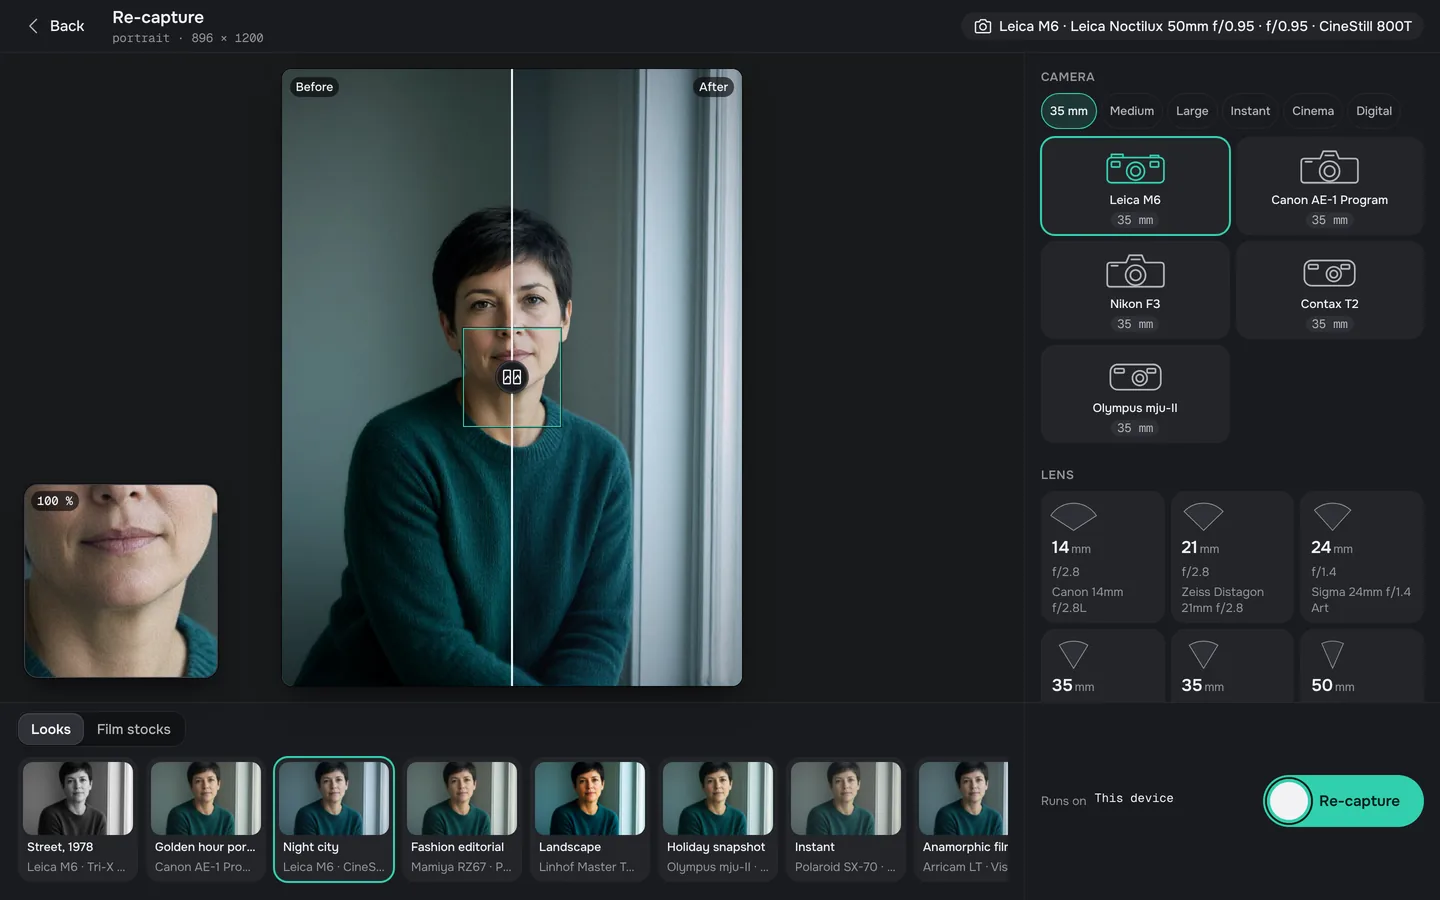
Task: Pick the 50 mm lens icon
Action: [1332, 655]
